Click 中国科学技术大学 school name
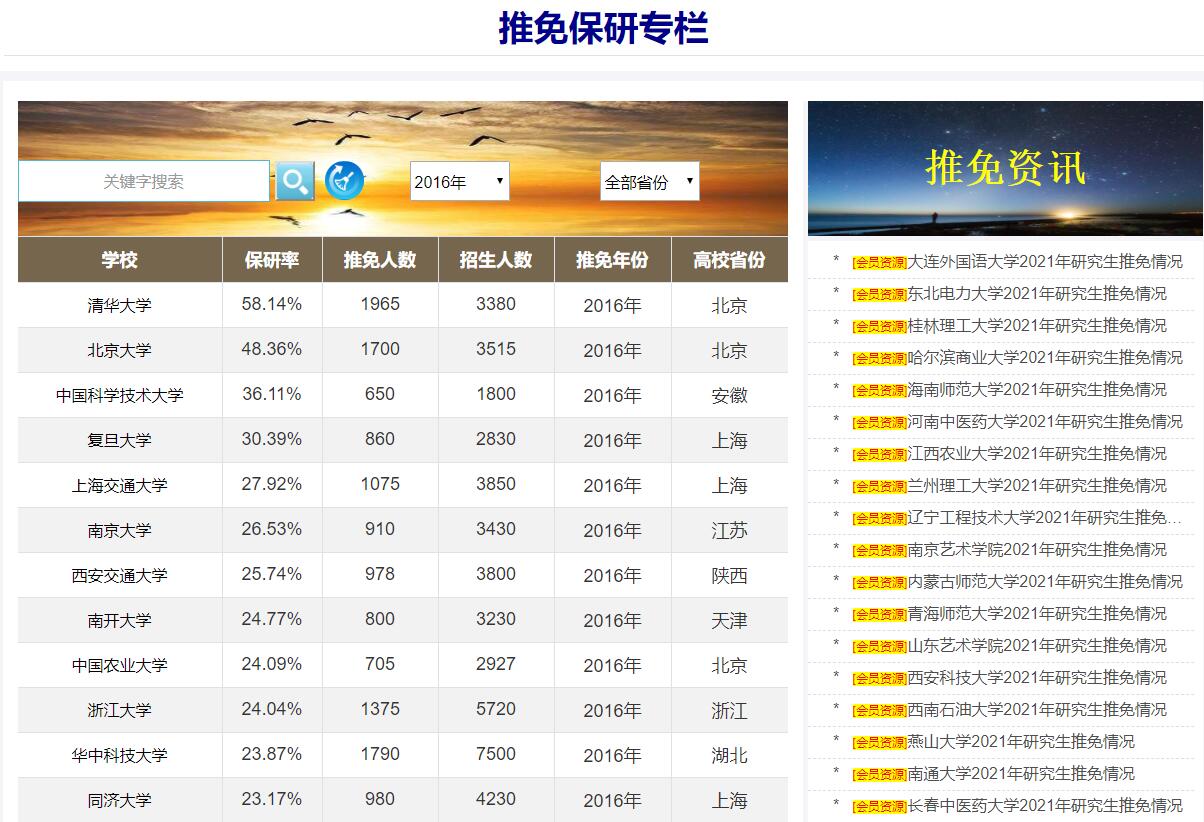Viewport: 1204px width, 822px height. click(x=119, y=396)
